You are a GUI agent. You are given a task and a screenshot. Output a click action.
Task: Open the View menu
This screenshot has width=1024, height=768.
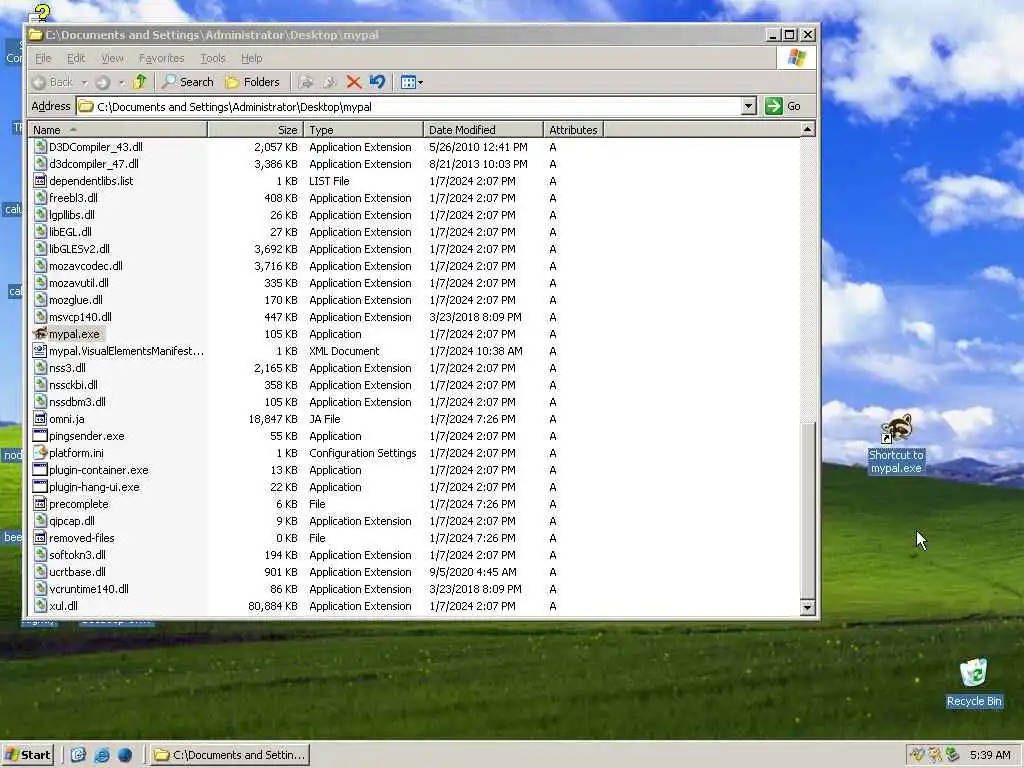pyautogui.click(x=112, y=58)
